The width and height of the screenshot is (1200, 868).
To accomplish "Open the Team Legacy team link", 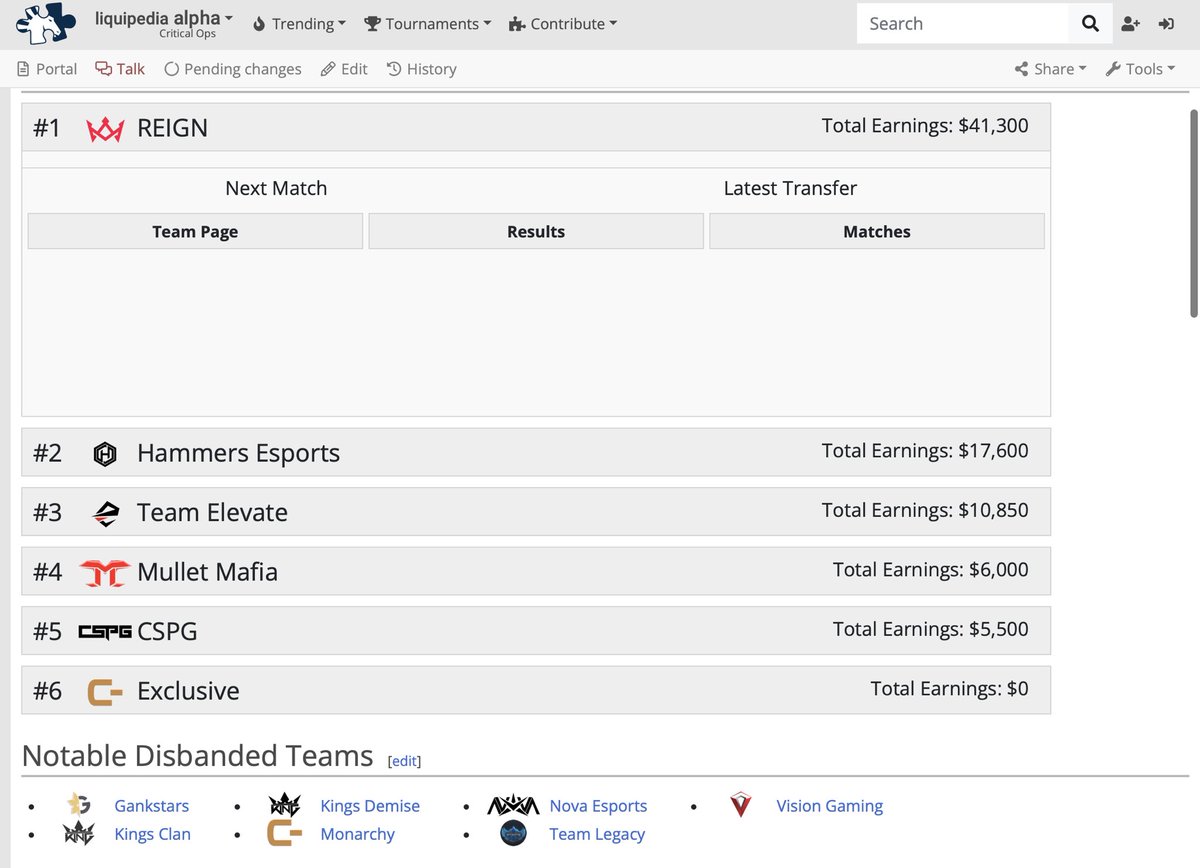I will (x=597, y=834).
